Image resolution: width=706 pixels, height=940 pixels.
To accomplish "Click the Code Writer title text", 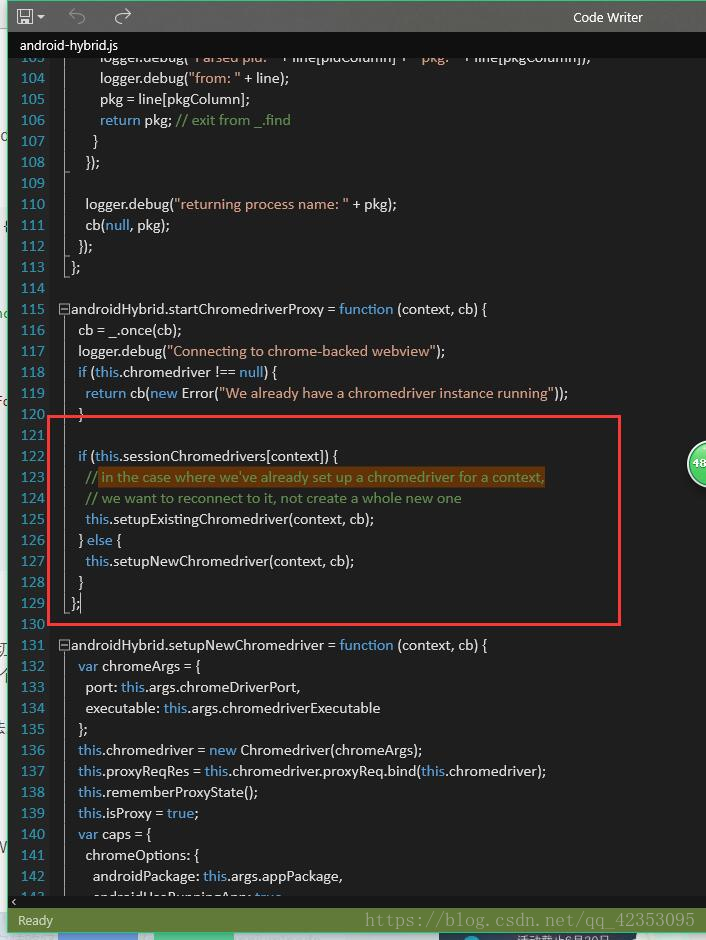I will pos(607,17).
